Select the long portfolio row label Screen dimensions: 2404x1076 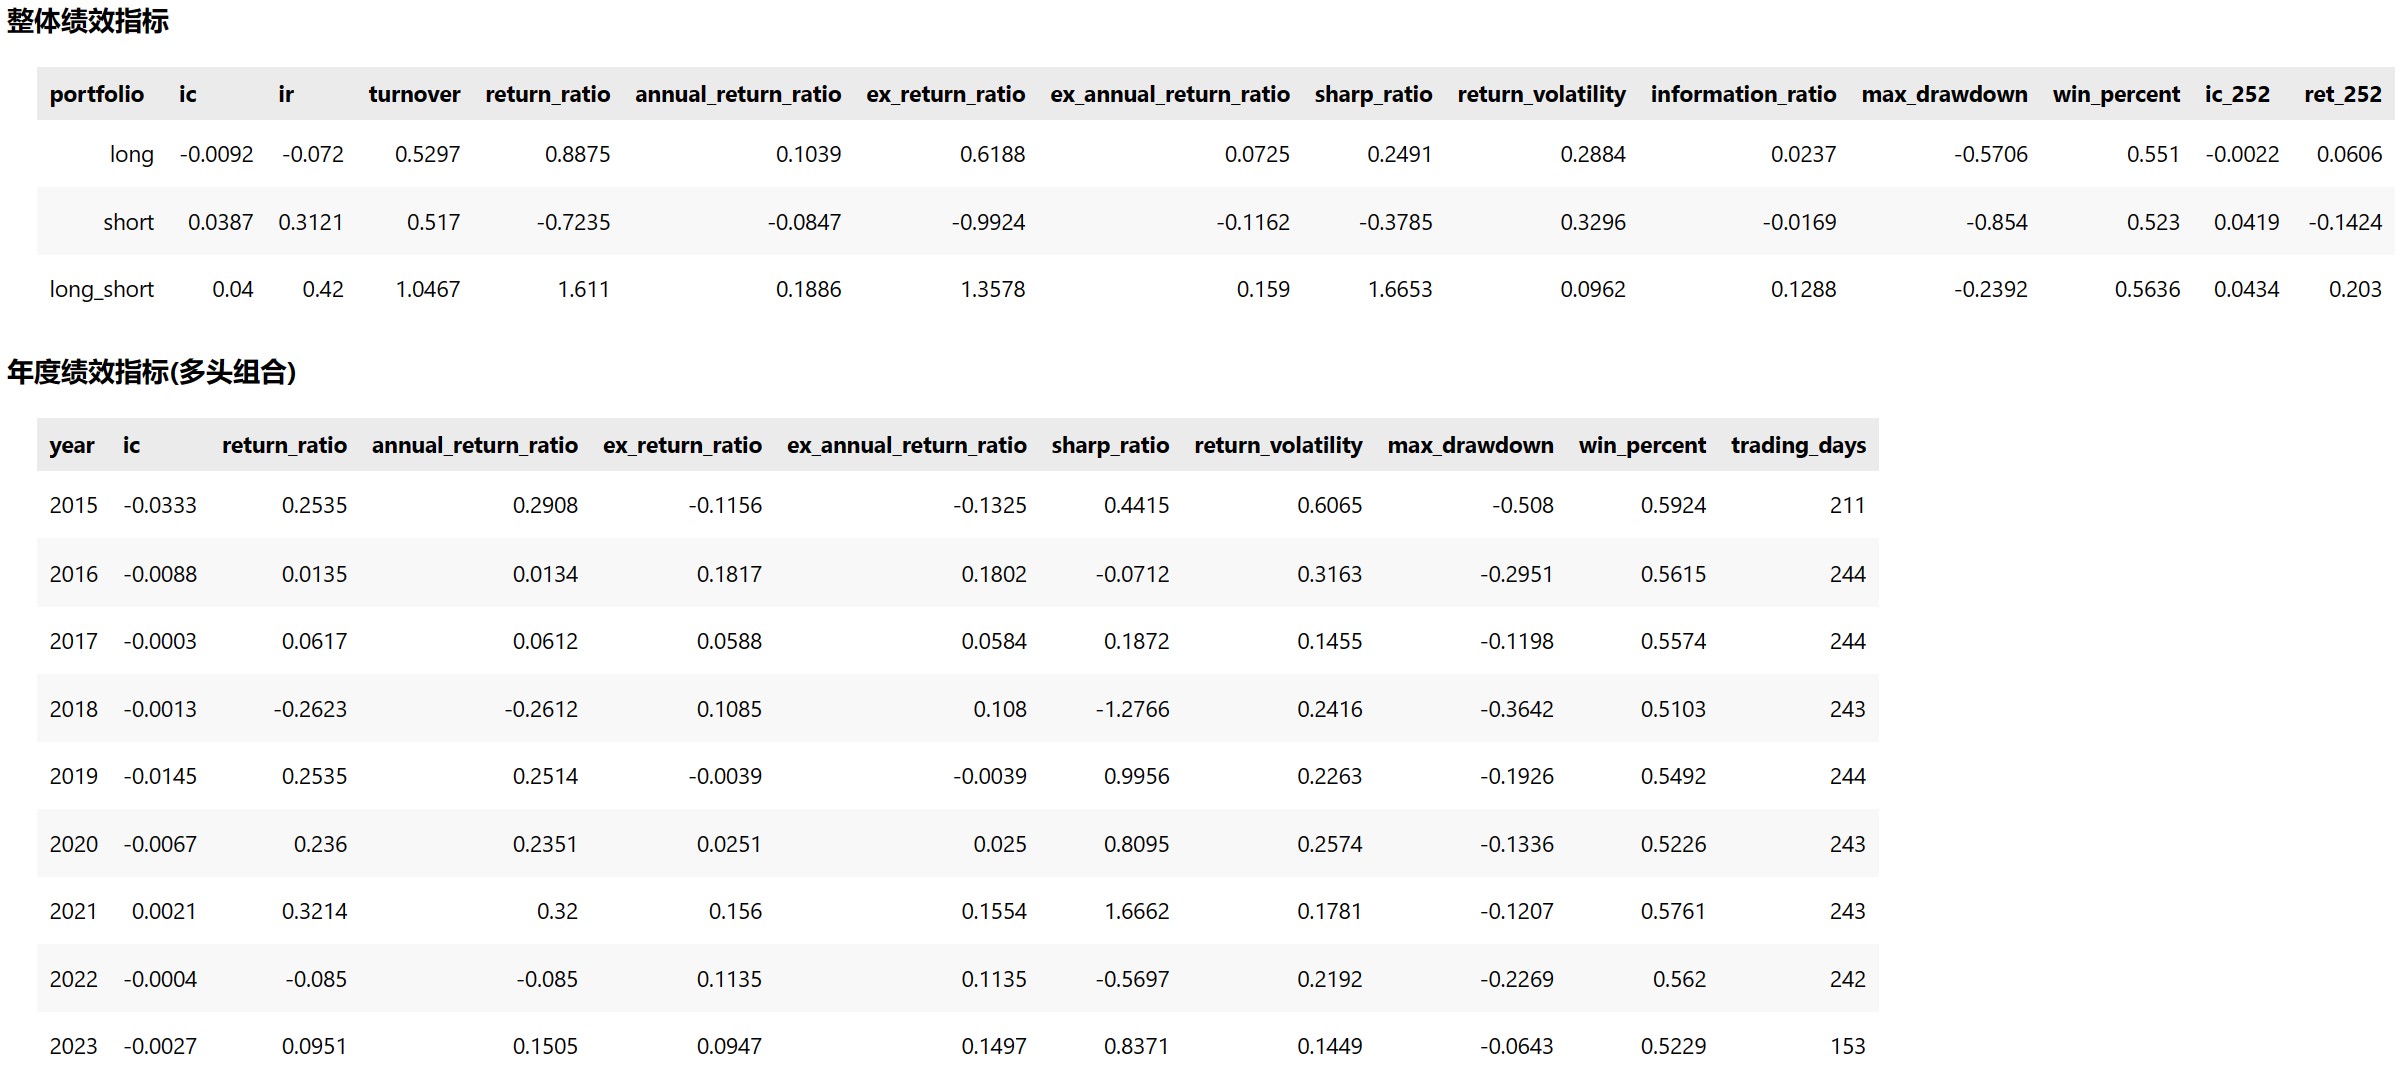click(132, 154)
